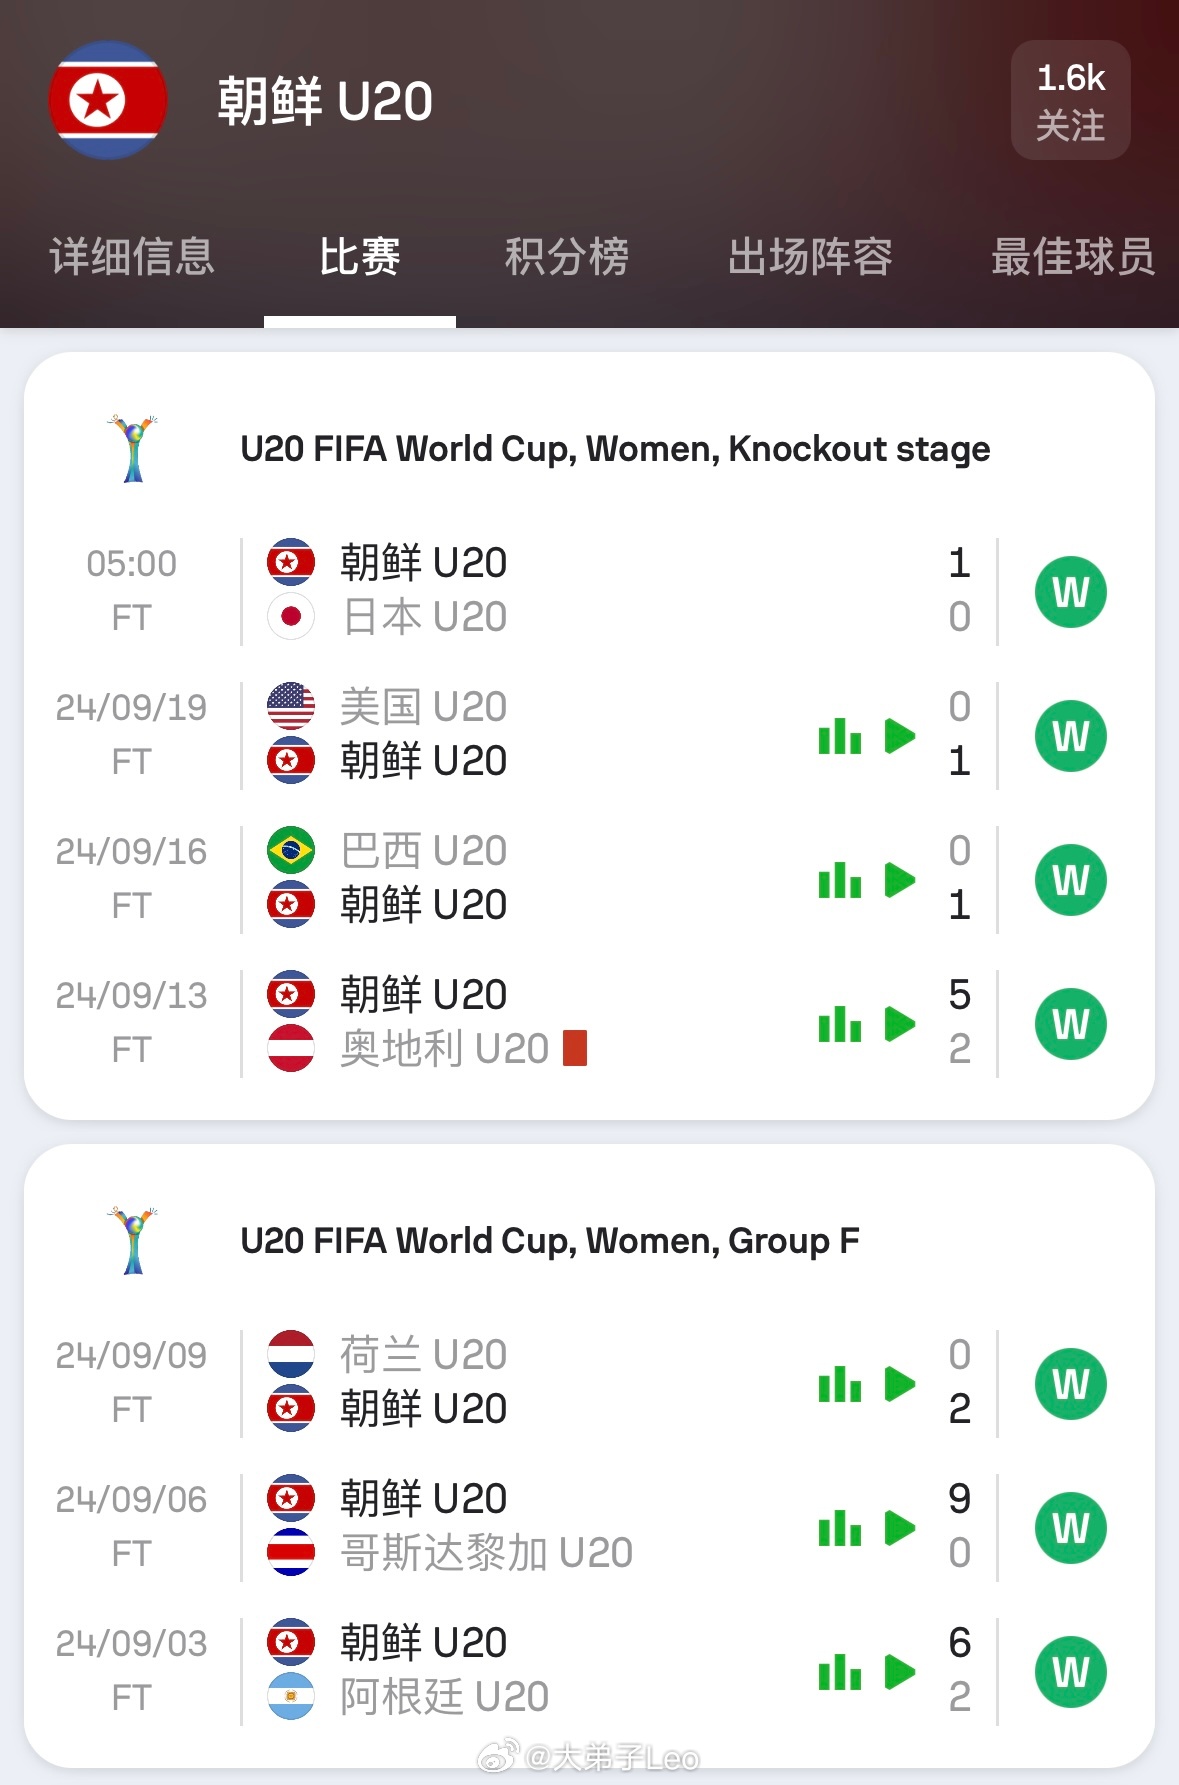Open U20 FIFA World Cup Group F link
The height and width of the screenshot is (1785, 1179).
(550, 1241)
